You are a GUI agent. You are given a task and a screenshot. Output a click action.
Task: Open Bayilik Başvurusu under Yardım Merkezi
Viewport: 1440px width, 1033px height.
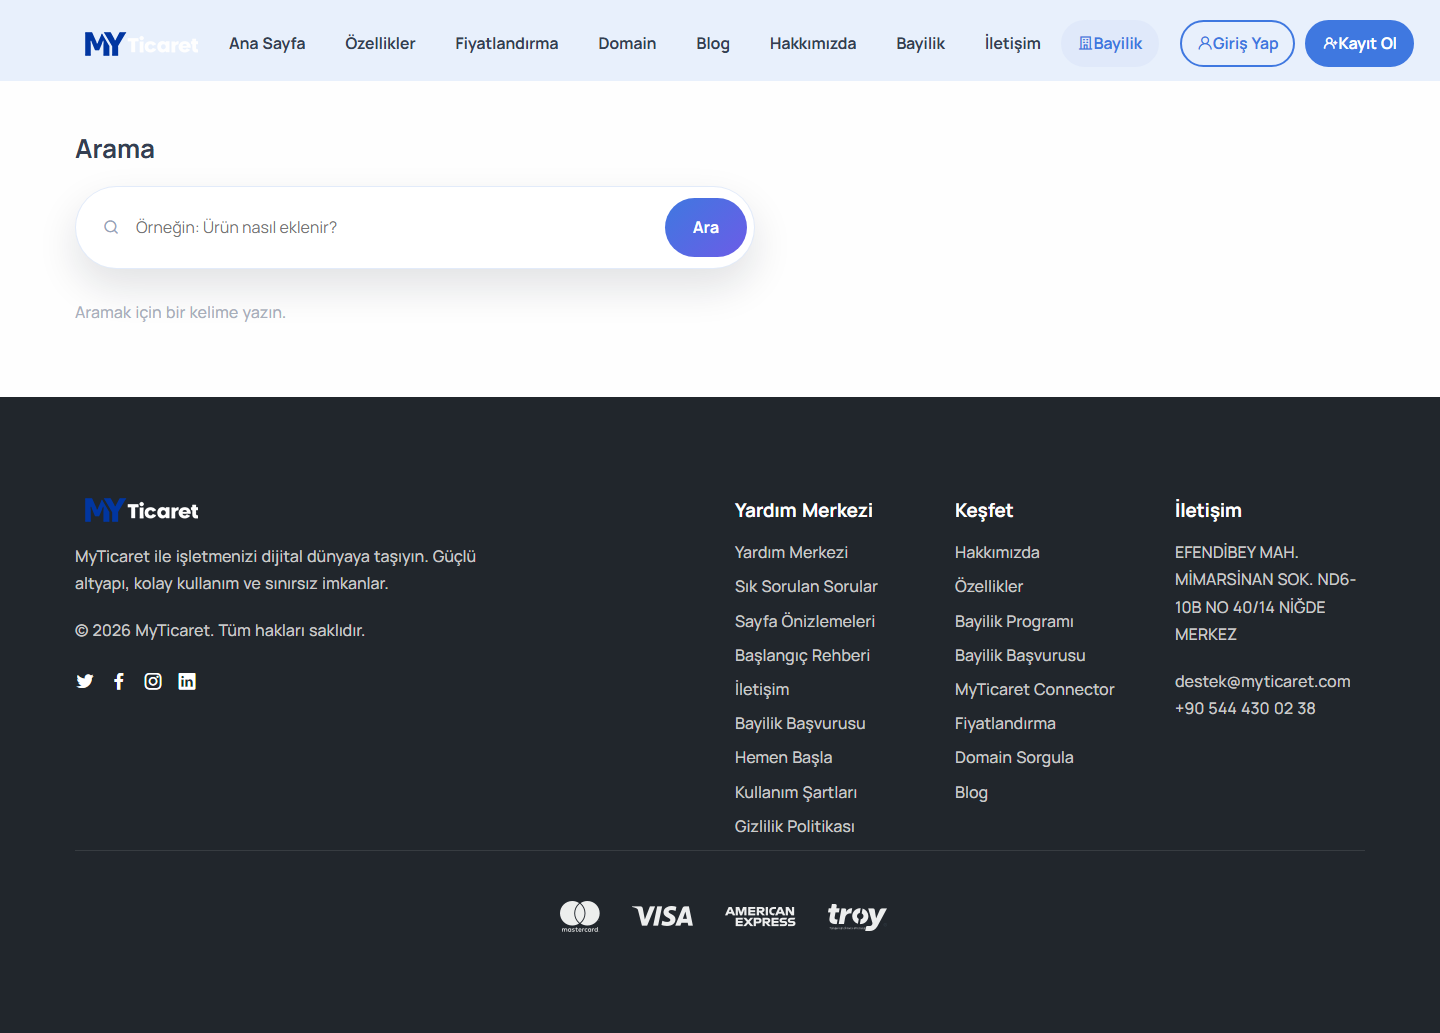(x=800, y=723)
